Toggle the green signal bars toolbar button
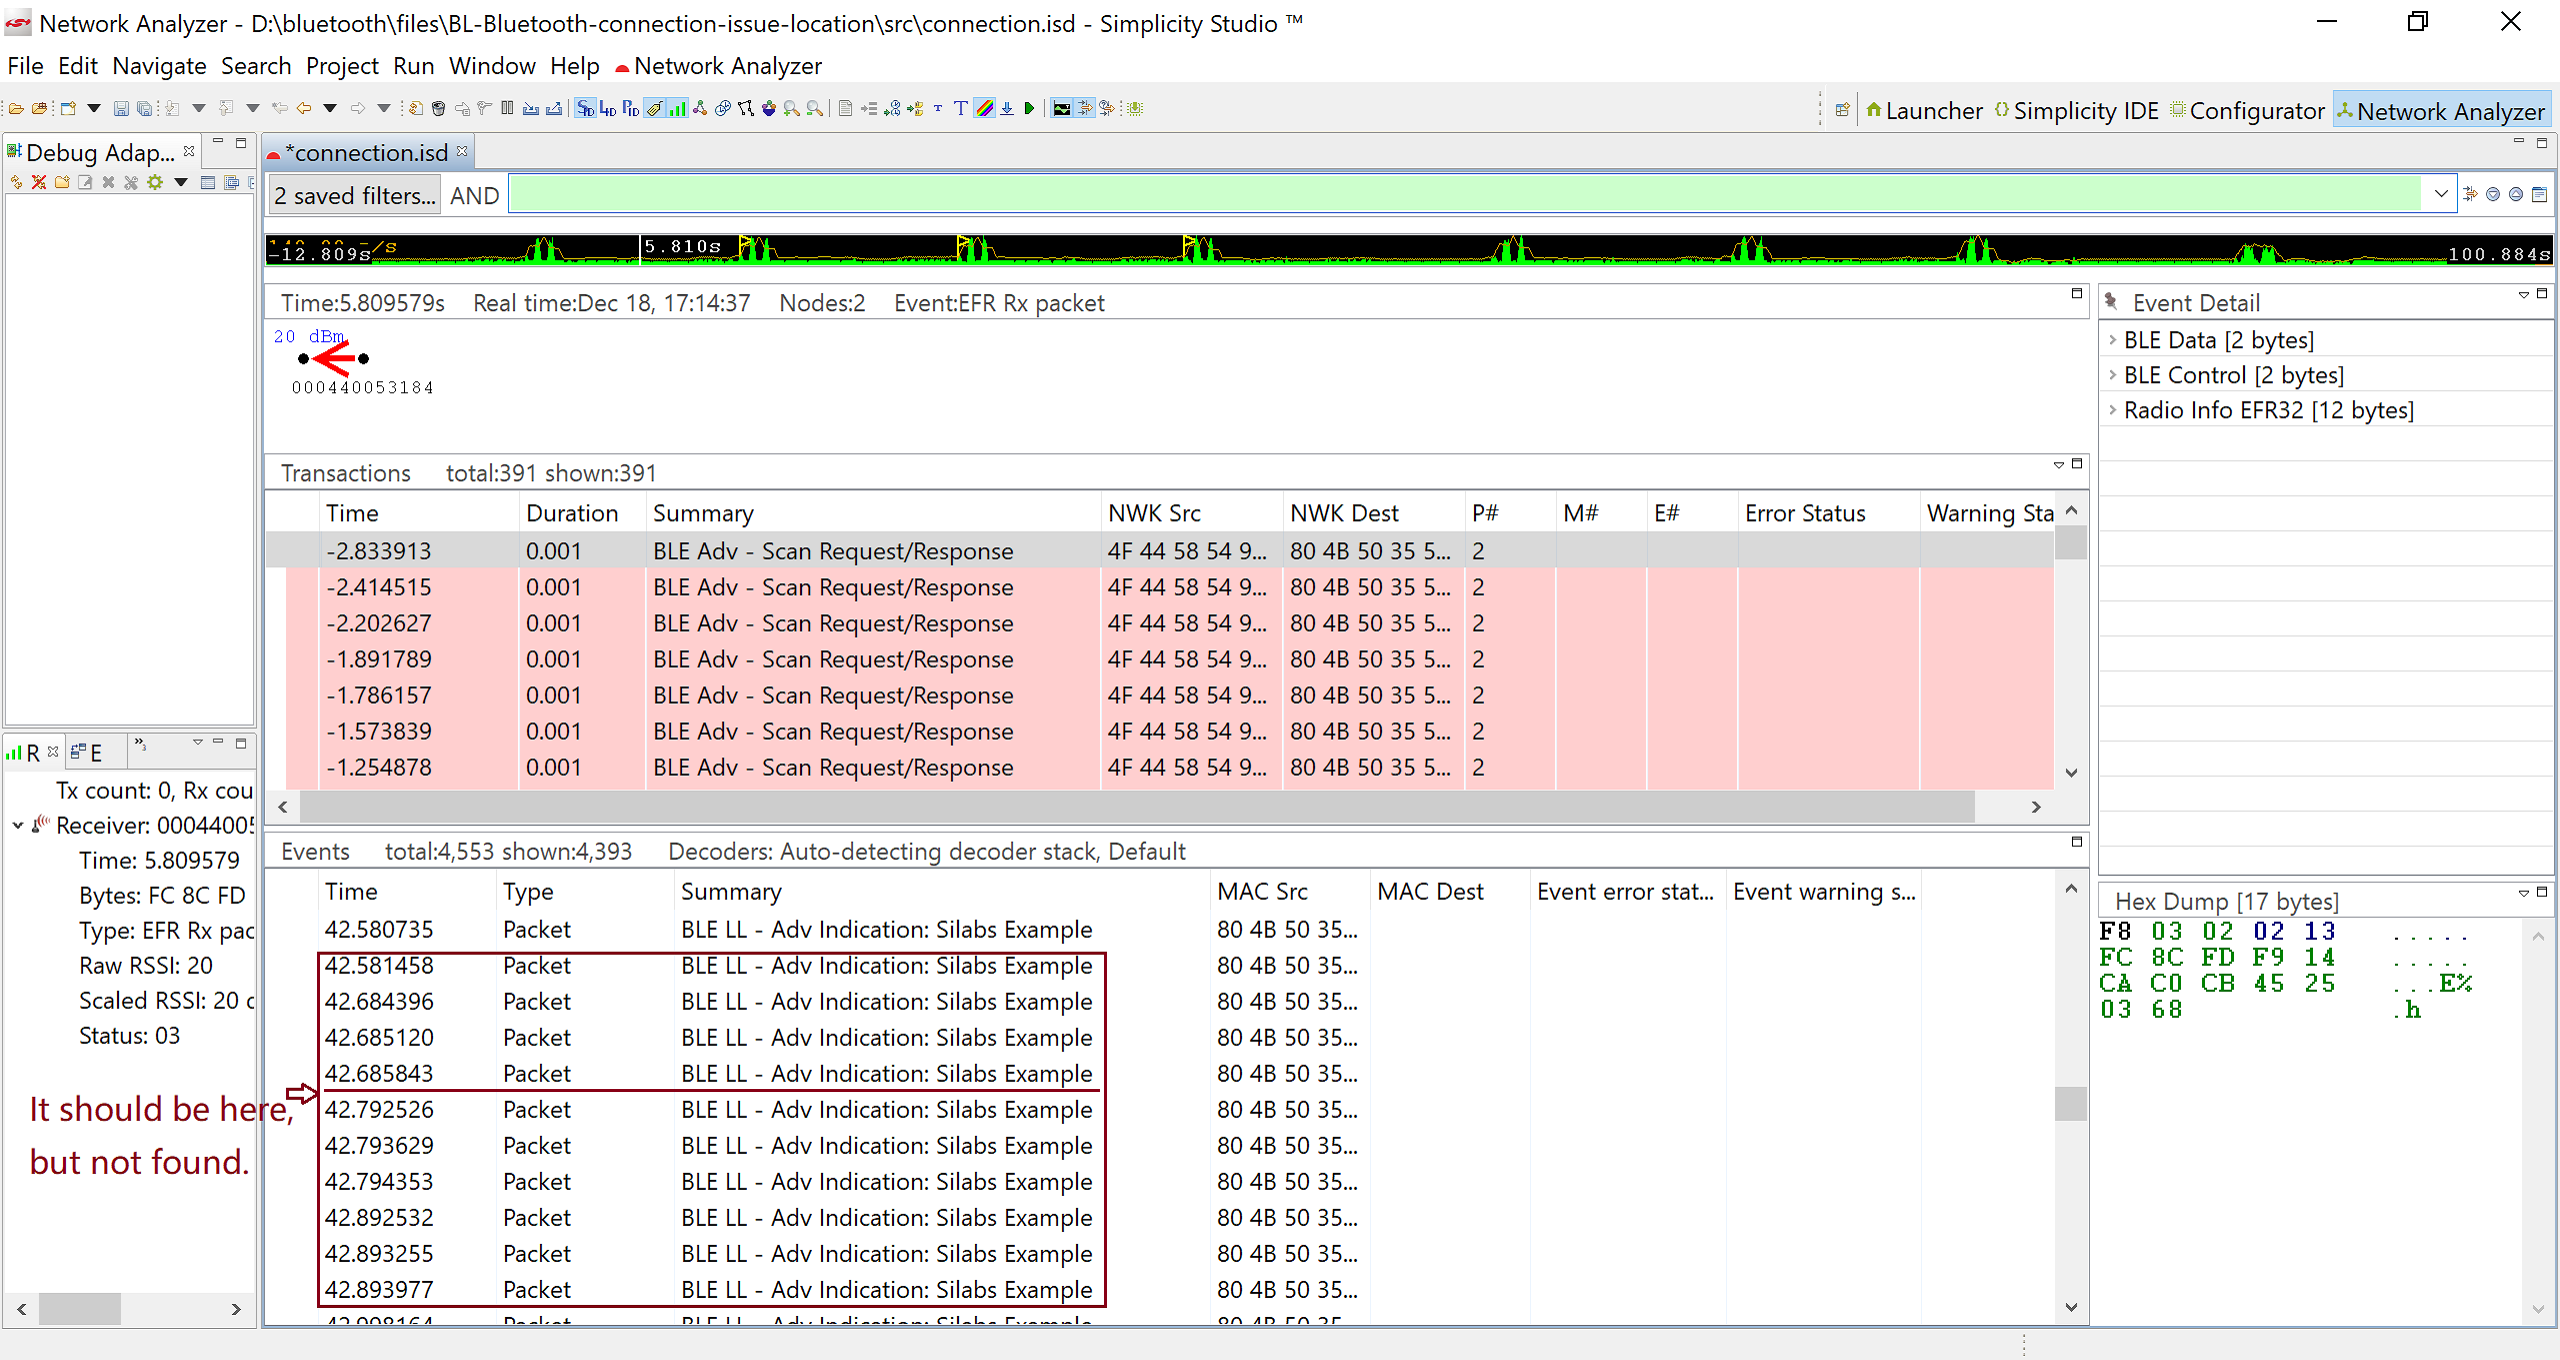 pyautogui.click(x=678, y=108)
